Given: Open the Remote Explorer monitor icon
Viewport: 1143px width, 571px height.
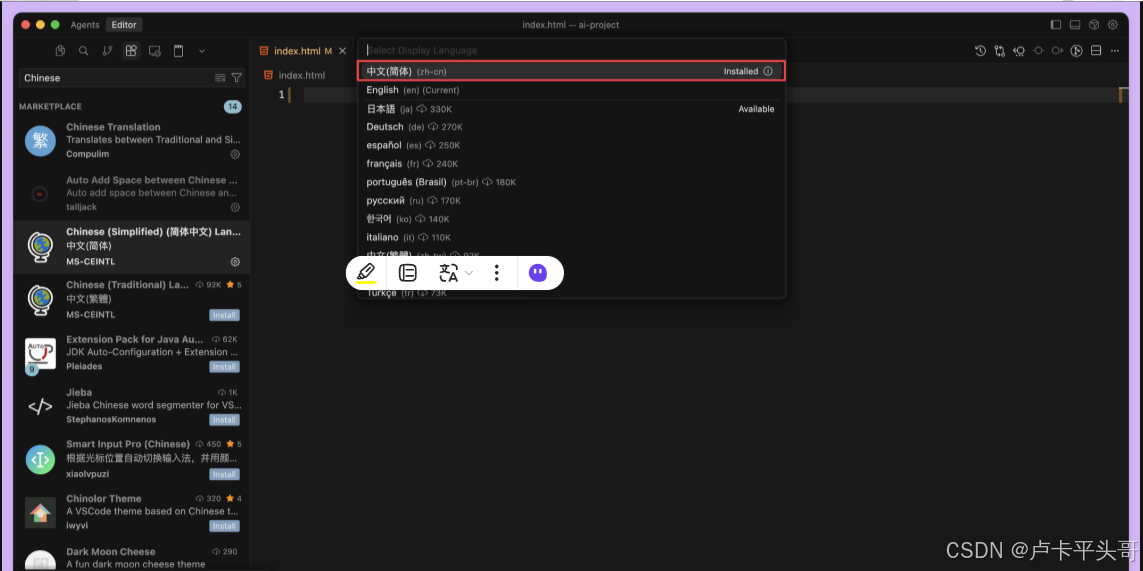Looking at the screenshot, I should pos(155,51).
